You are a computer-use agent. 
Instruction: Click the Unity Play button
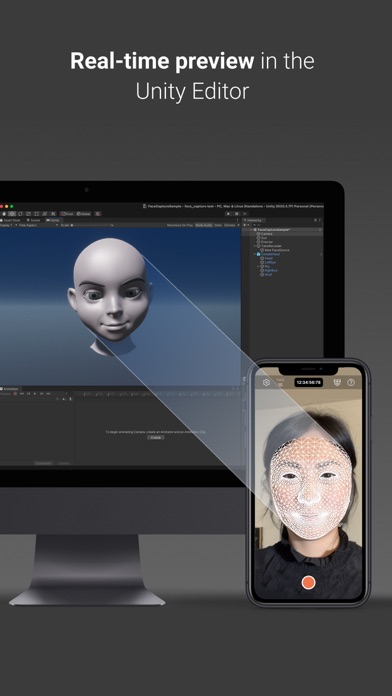(x=228, y=214)
